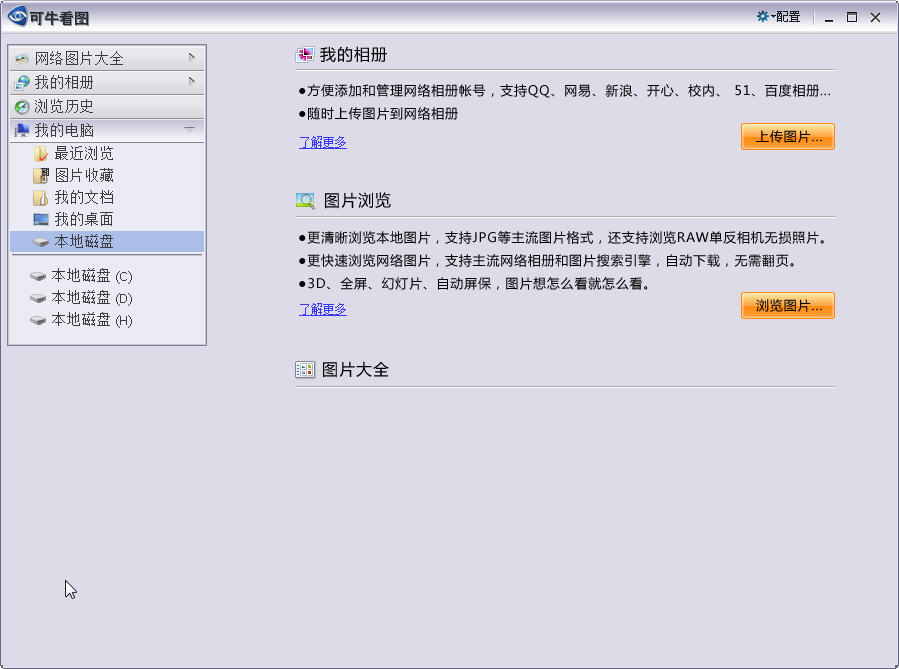The image size is (899, 669).
Task: Click 了解更多 link under 图片浏览
Action: pos(323,310)
